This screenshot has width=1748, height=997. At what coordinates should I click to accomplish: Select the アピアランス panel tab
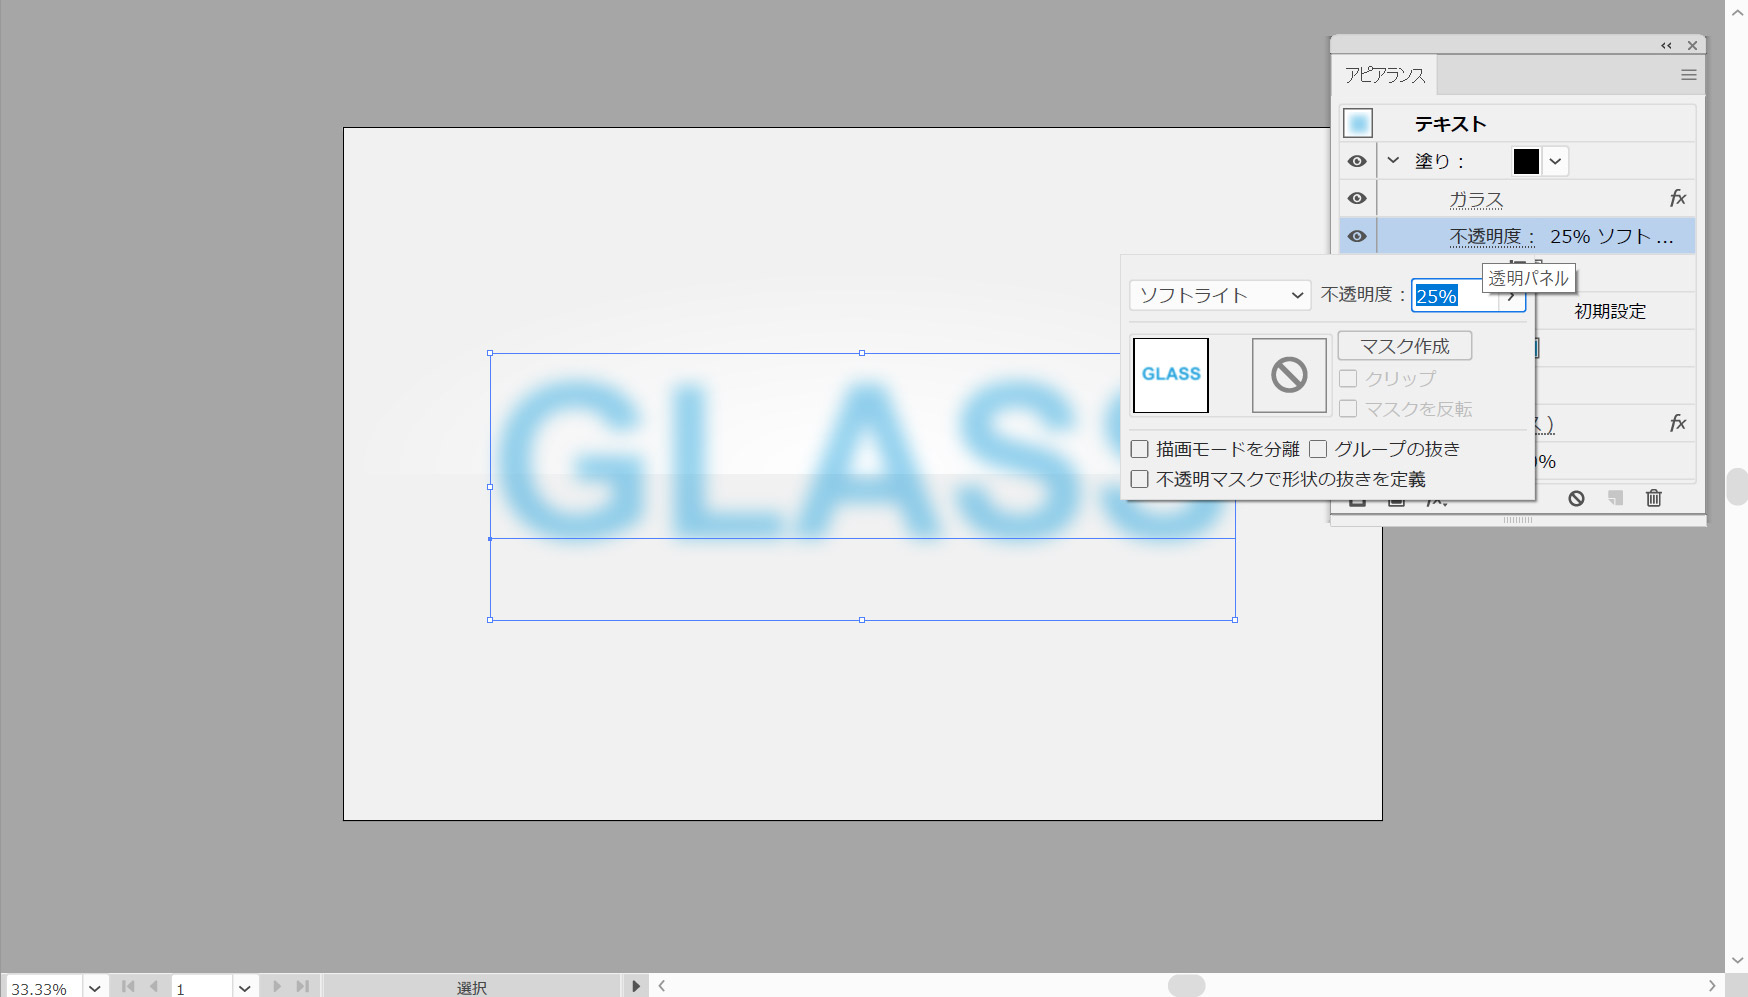click(x=1384, y=75)
